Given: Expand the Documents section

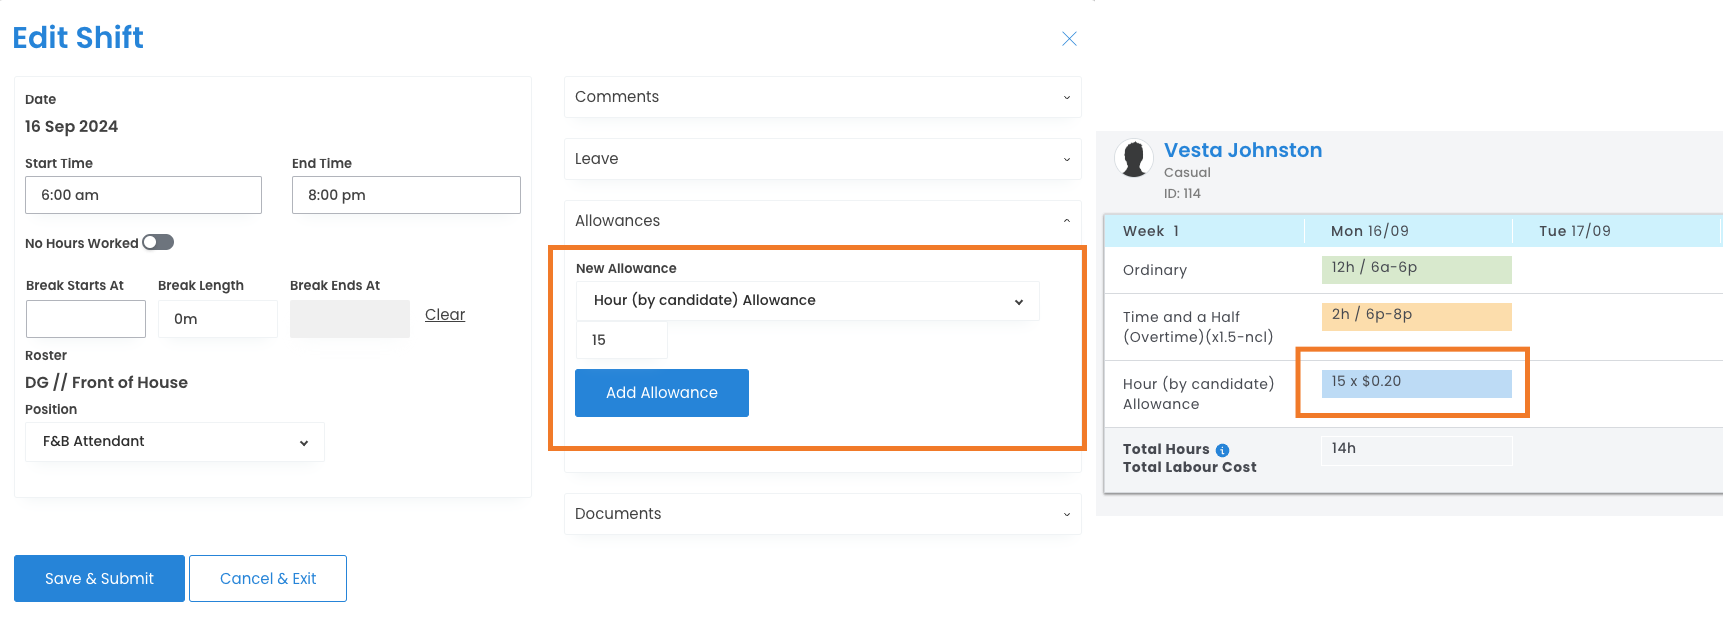Looking at the screenshot, I should [822, 514].
